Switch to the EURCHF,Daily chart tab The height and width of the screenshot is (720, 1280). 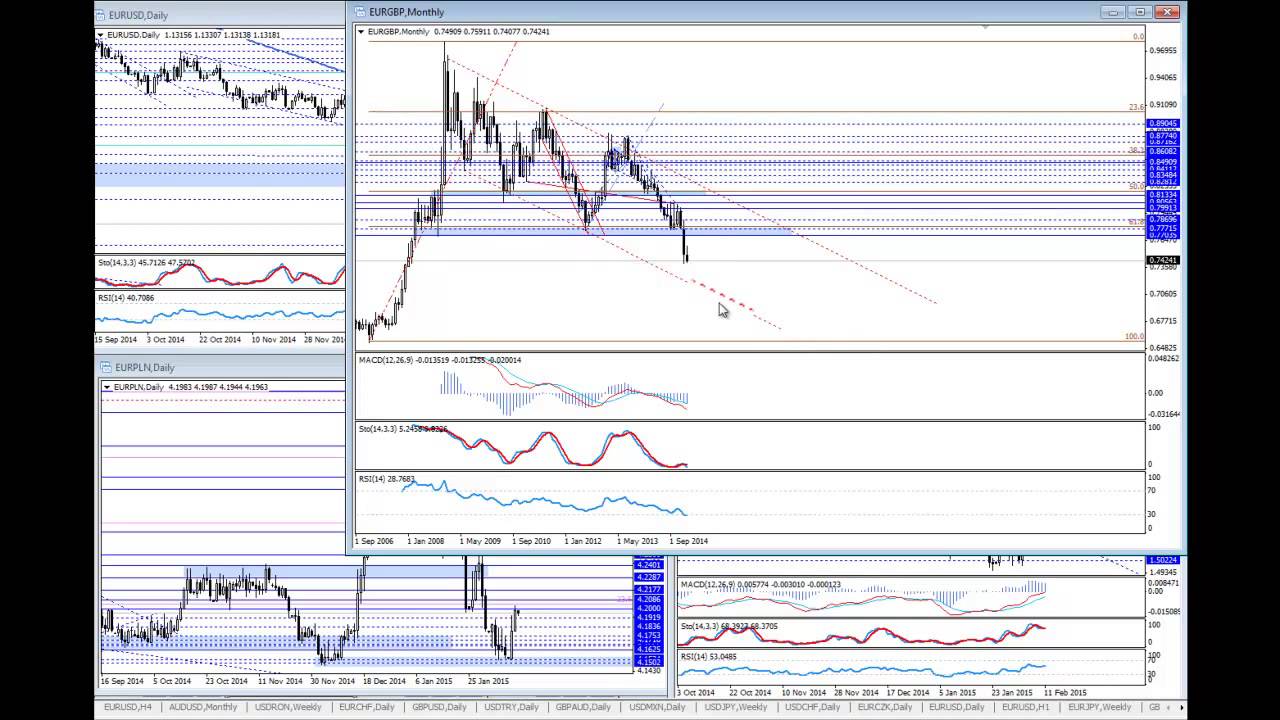tap(369, 707)
